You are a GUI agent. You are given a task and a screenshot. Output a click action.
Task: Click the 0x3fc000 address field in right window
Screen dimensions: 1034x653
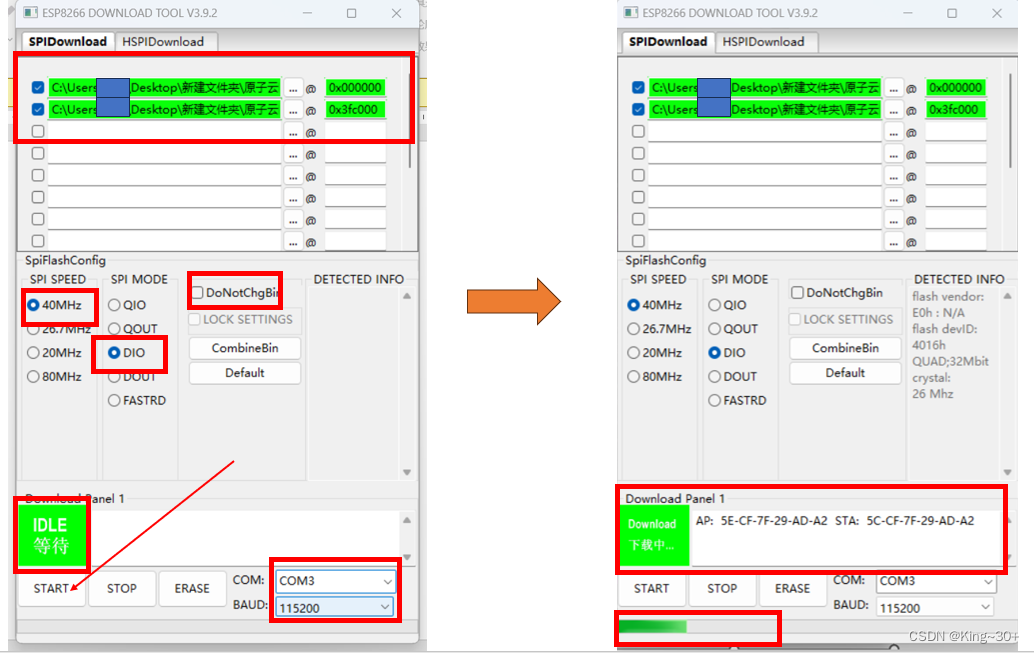pyautogui.click(x=955, y=109)
